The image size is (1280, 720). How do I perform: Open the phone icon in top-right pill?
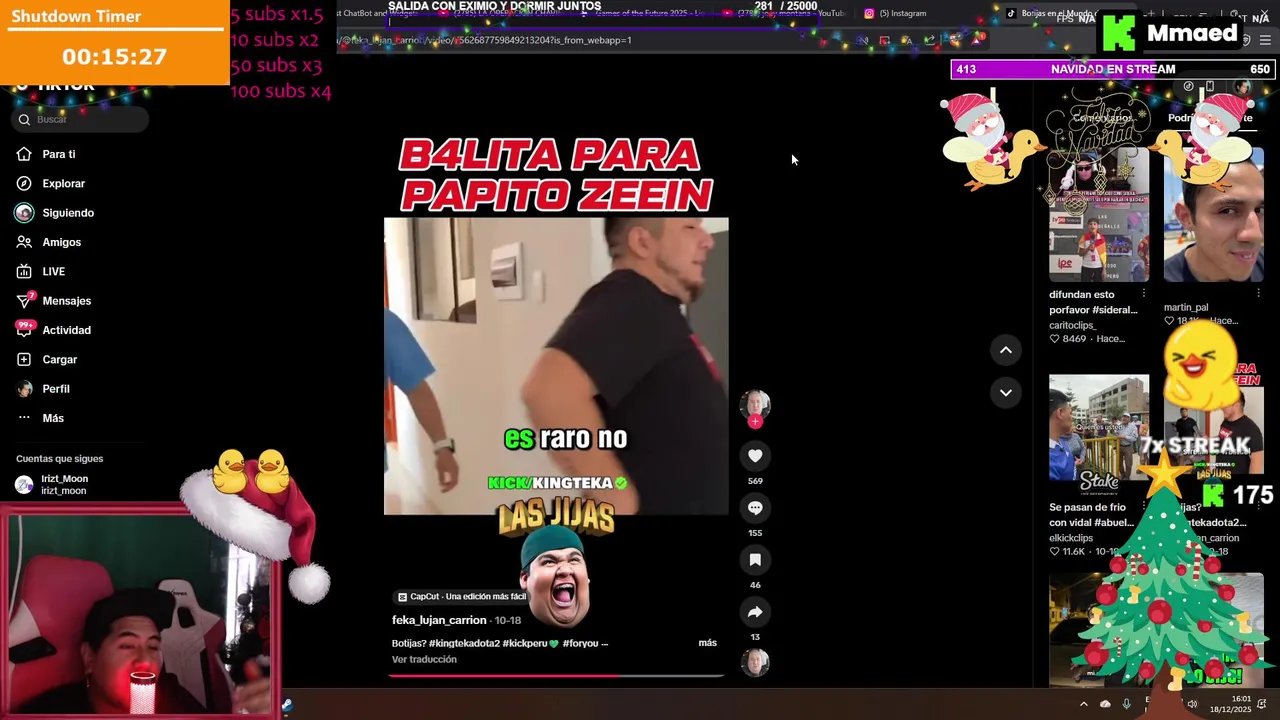tap(1209, 87)
